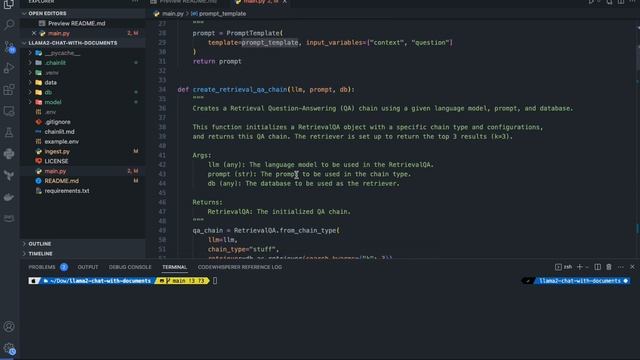Click main.py in the breadcrumb
The width and height of the screenshot is (640, 360).
[172, 13]
